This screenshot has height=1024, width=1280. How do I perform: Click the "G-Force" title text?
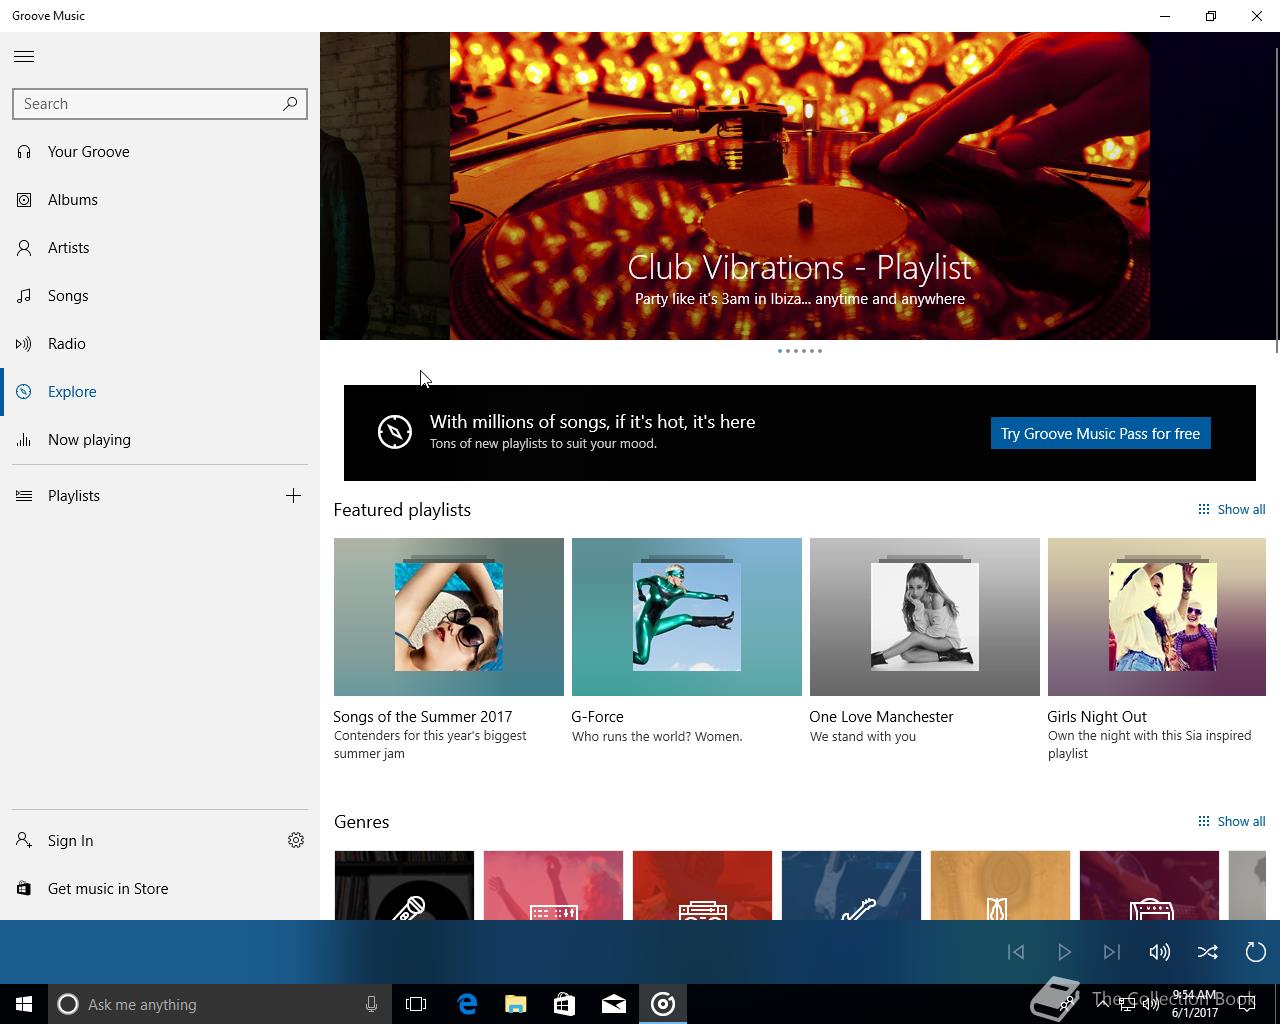click(x=597, y=717)
